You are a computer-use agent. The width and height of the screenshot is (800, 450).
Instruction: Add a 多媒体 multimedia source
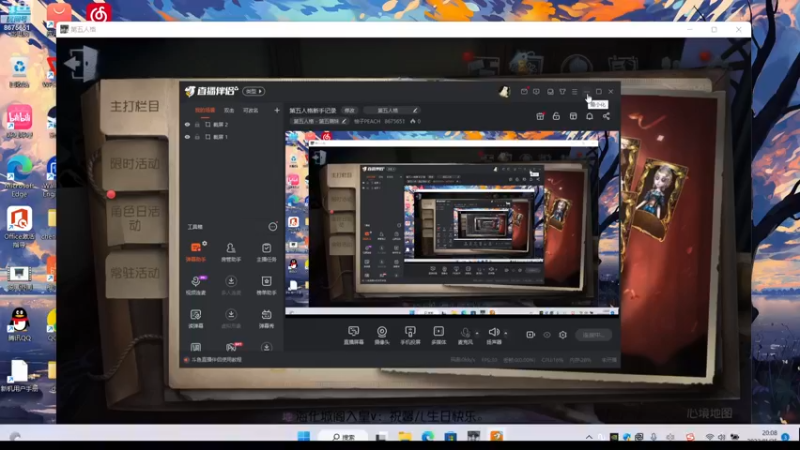pyautogui.click(x=439, y=335)
